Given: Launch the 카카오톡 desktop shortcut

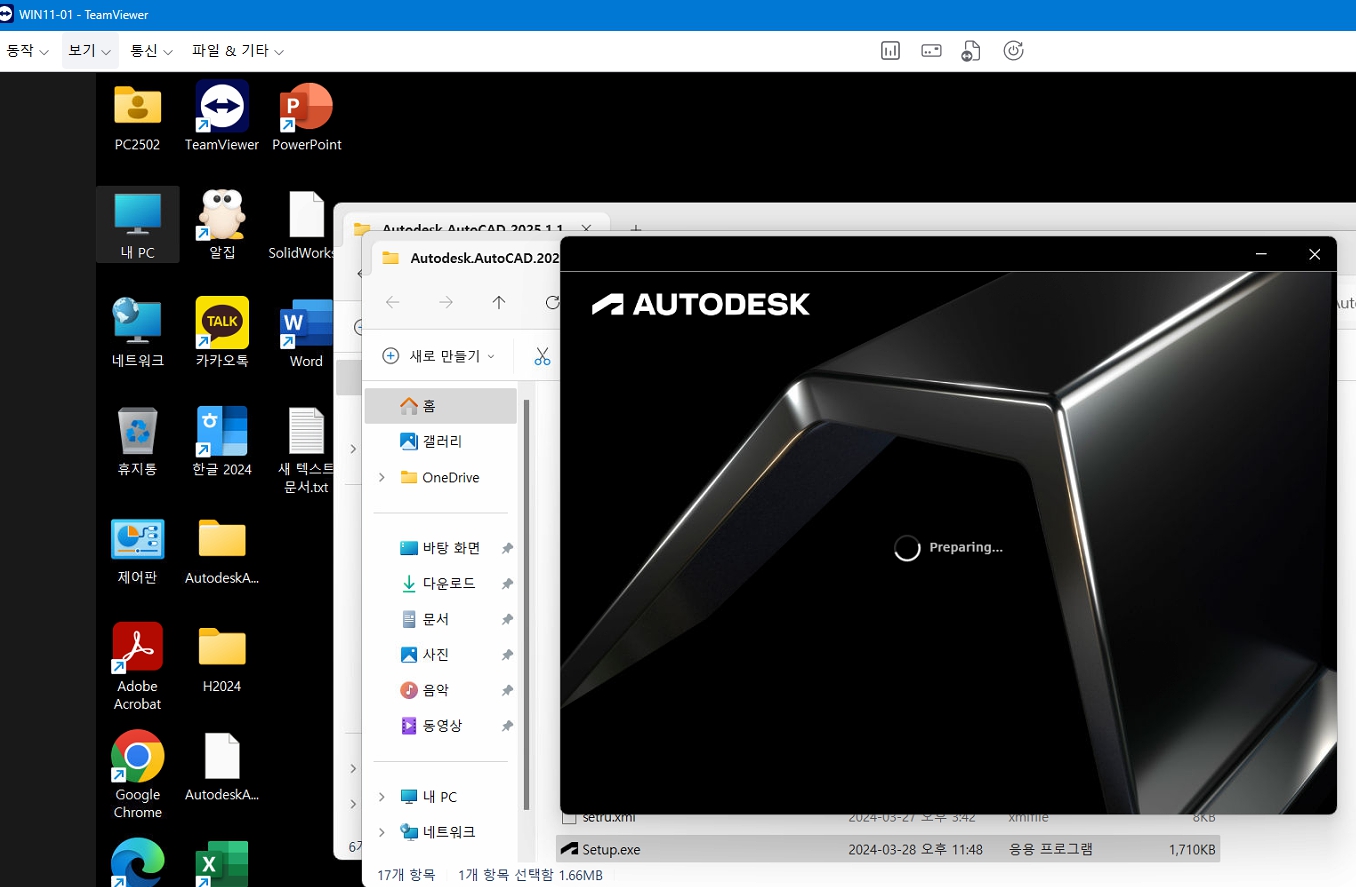Looking at the screenshot, I should (221, 332).
